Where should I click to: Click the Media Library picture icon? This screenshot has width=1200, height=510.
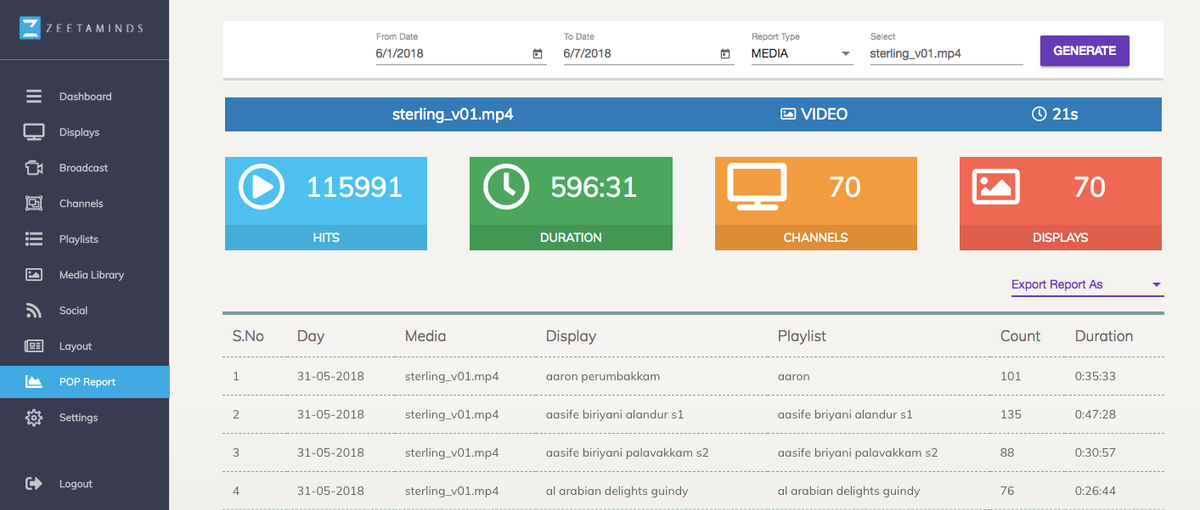coord(34,275)
